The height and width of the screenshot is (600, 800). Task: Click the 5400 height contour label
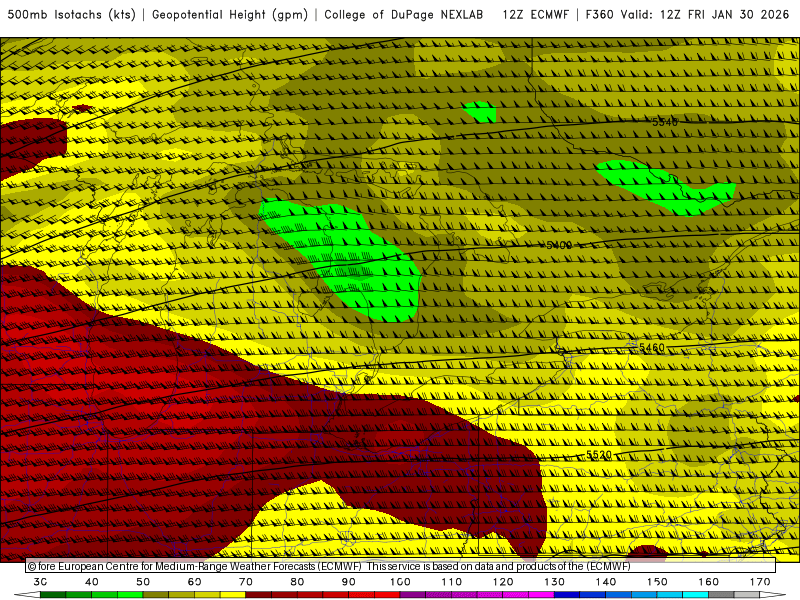[x=559, y=245]
